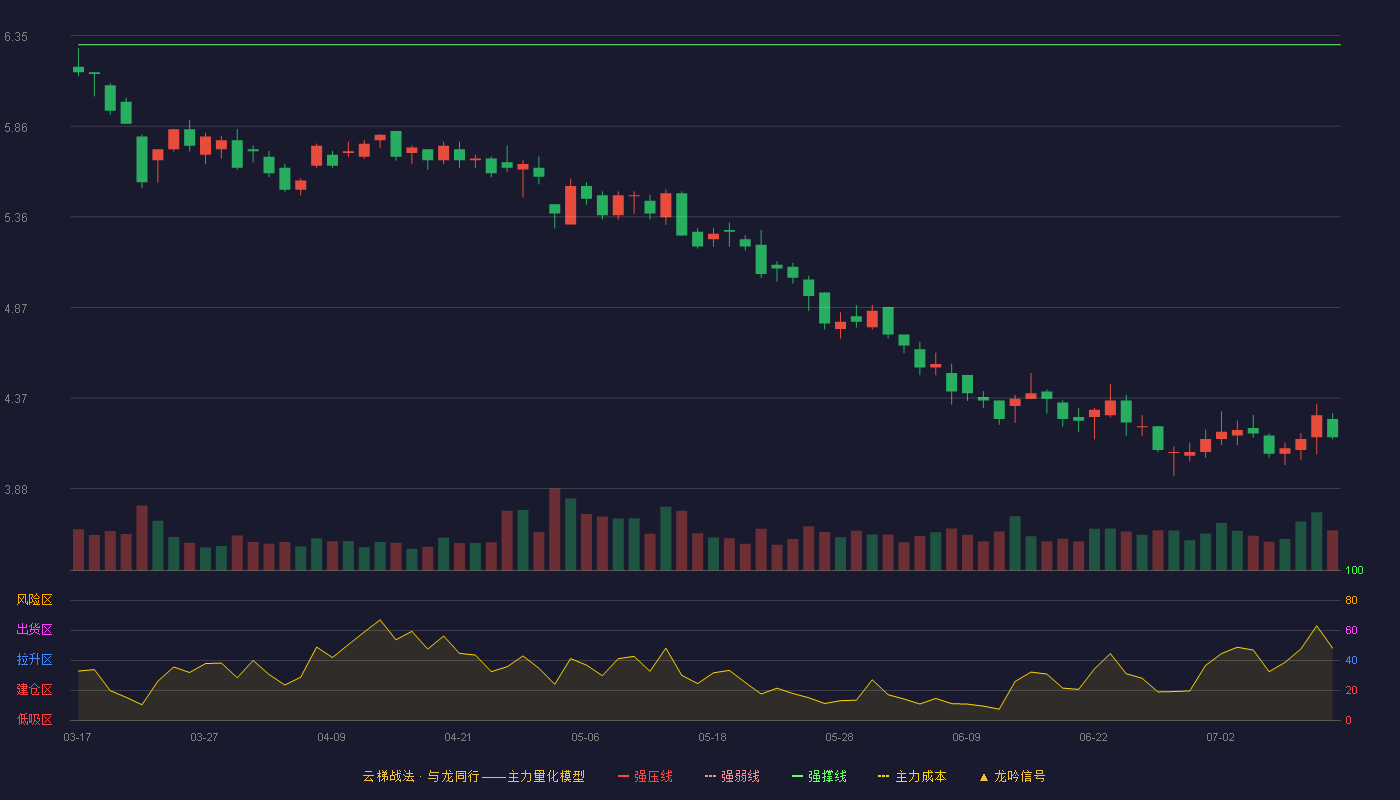
Task: Click the 05-18 date label
Action: pyautogui.click(x=712, y=737)
